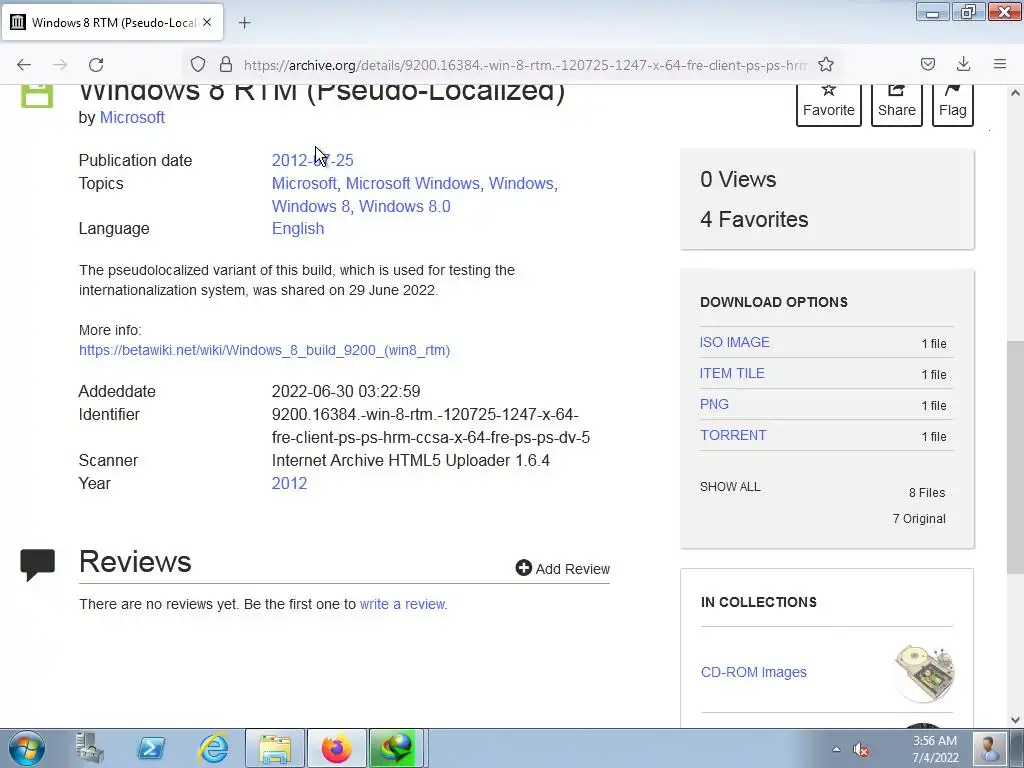Select the Windows 8 RTM browser tab

click(x=112, y=22)
